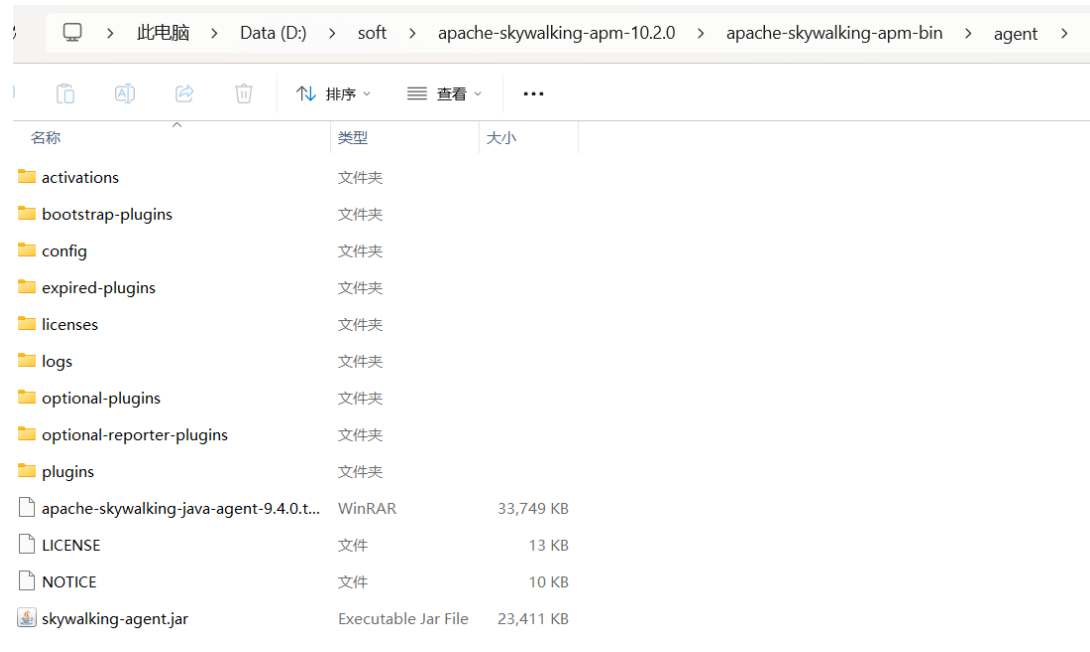Click the soft breadcrumb
Image resolution: width=1090 pixels, height=652 pixels.
[x=372, y=33]
